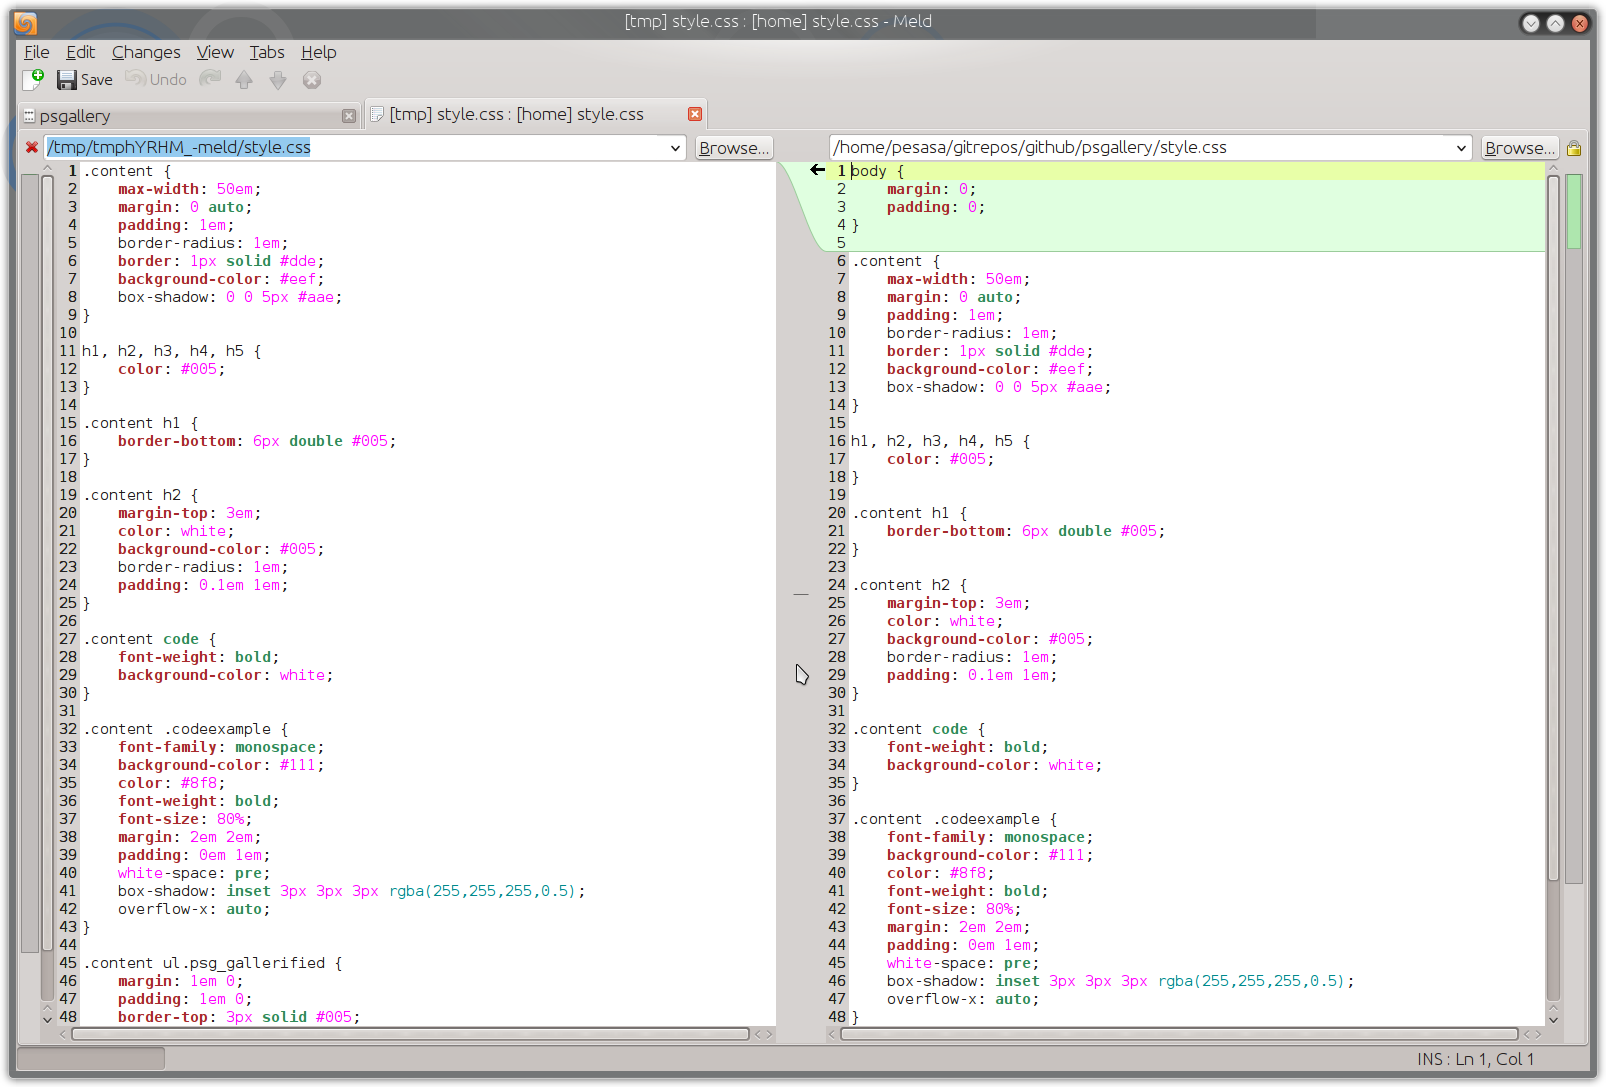The width and height of the screenshot is (1606, 1087).
Task: Open the Tabs menu
Action: click(267, 52)
